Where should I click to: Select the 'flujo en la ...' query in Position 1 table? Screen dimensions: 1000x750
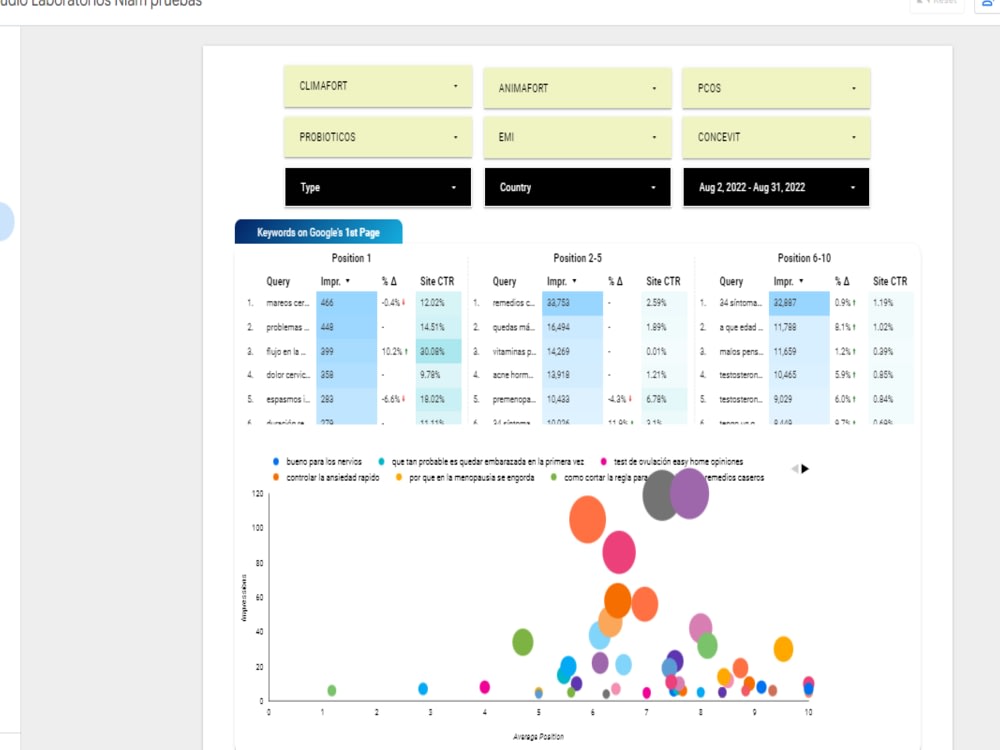[286, 351]
